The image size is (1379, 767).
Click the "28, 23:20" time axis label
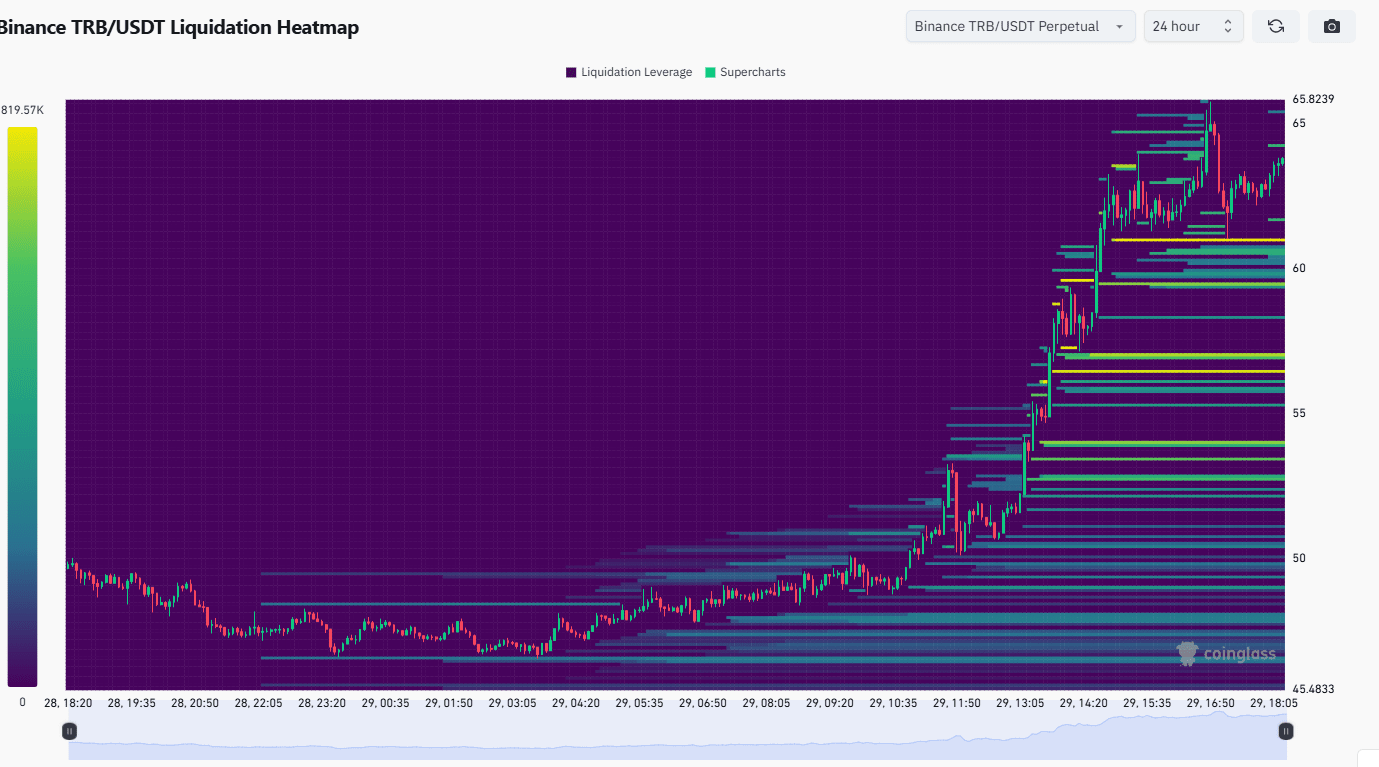(x=322, y=703)
